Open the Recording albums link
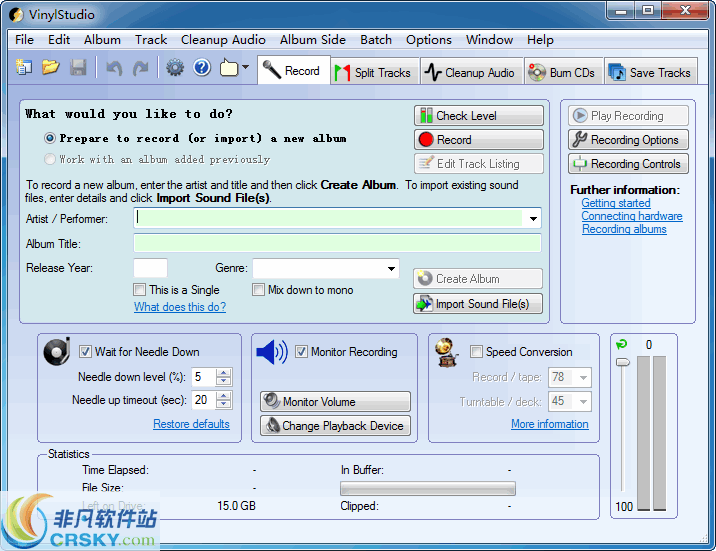This screenshot has height=551, width=716. click(x=624, y=229)
